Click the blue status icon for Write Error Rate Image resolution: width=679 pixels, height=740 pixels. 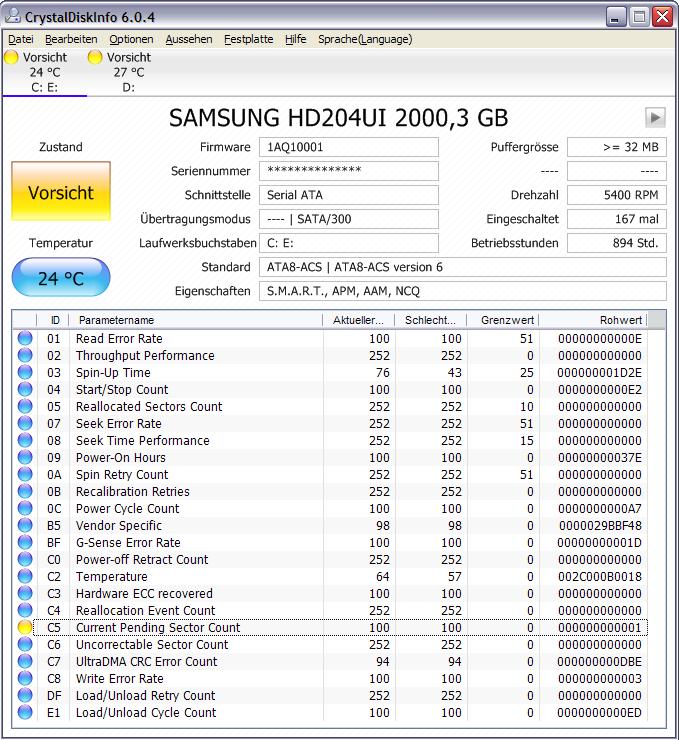(25, 678)
